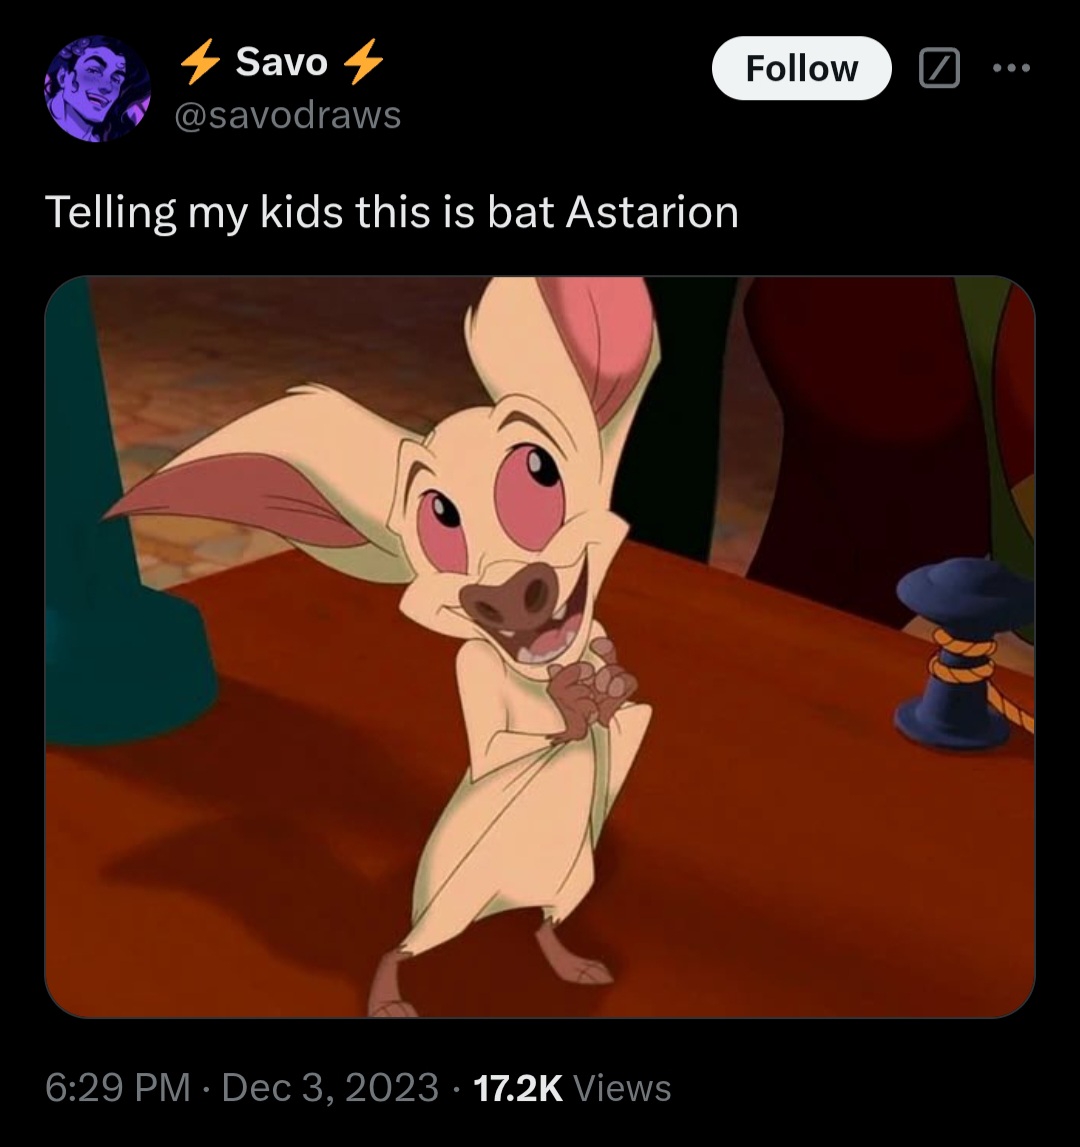Click the lightning bolt before Savo
Image resolution: width=1080 pixels, height=1147 pixels.
point(200,61)
